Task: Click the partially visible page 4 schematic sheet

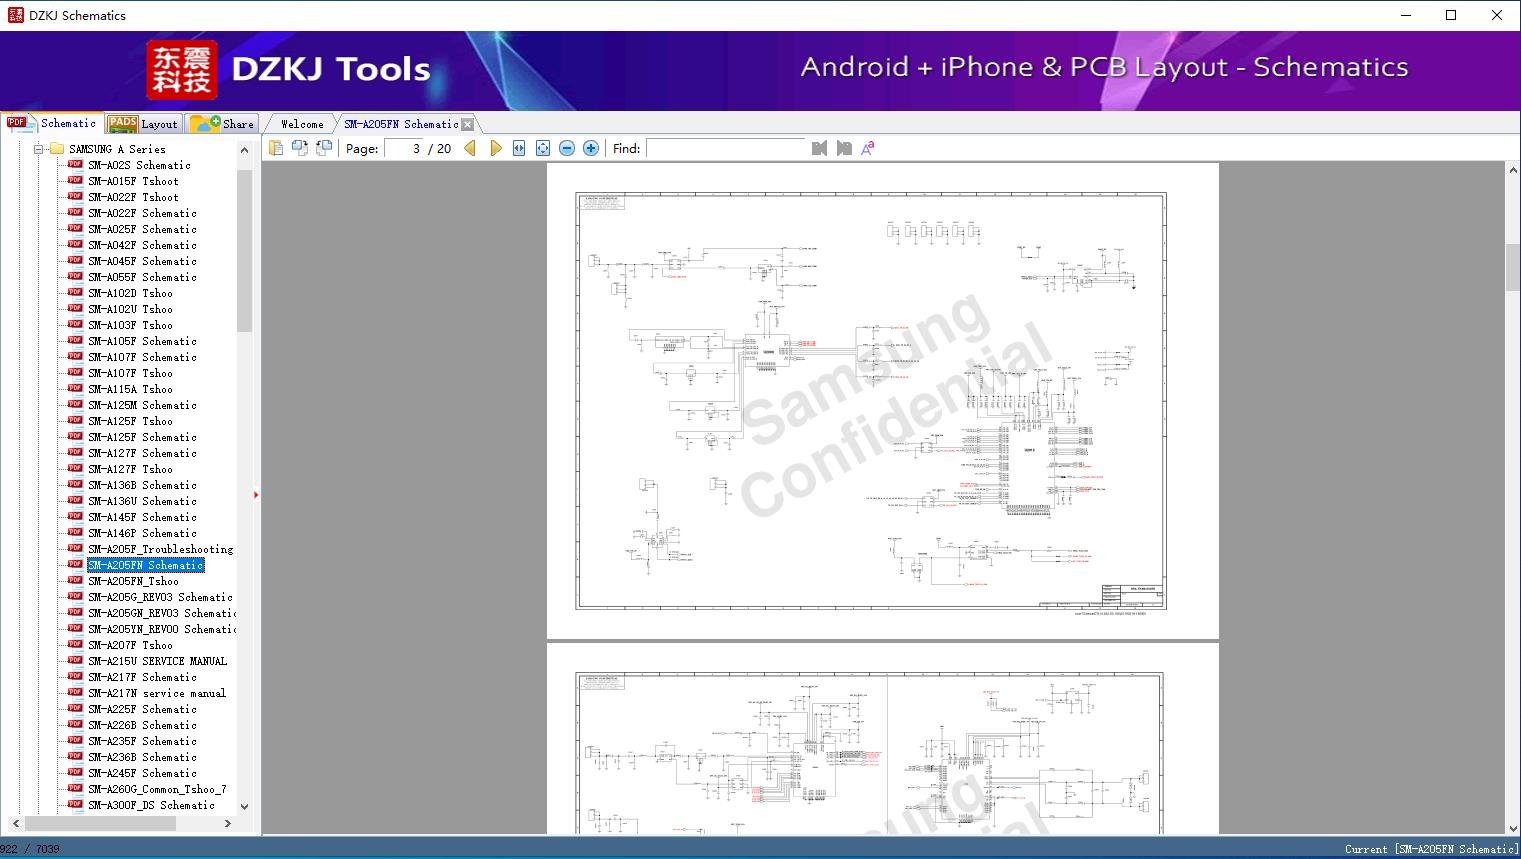Action: point(883,739)
